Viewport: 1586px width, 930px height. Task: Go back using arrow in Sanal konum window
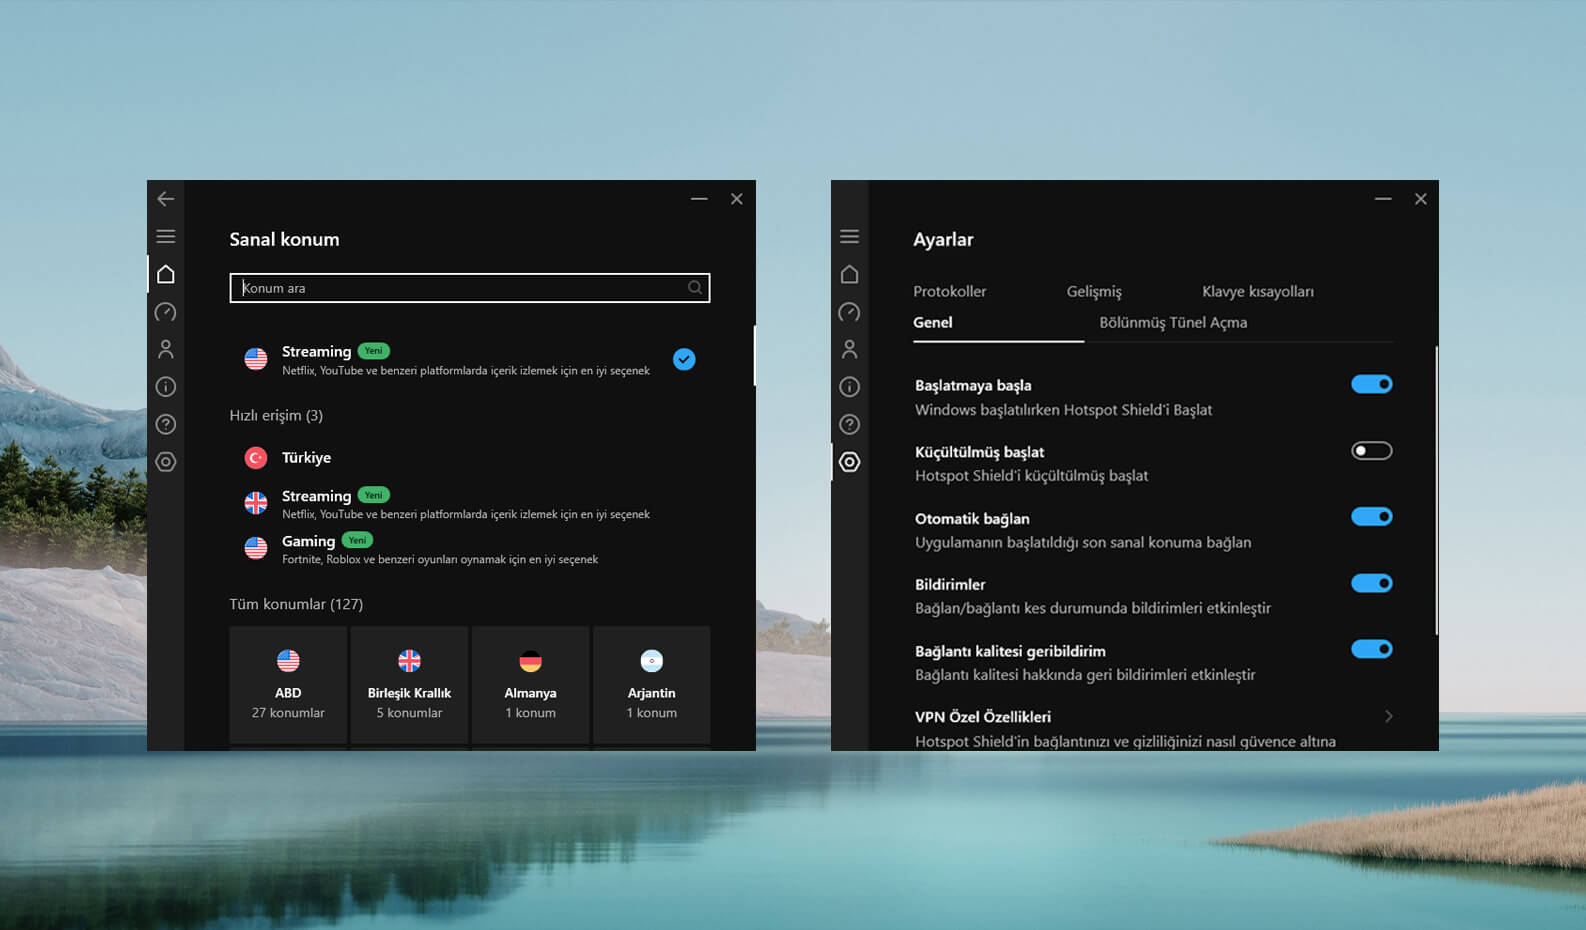click(166, 199)
